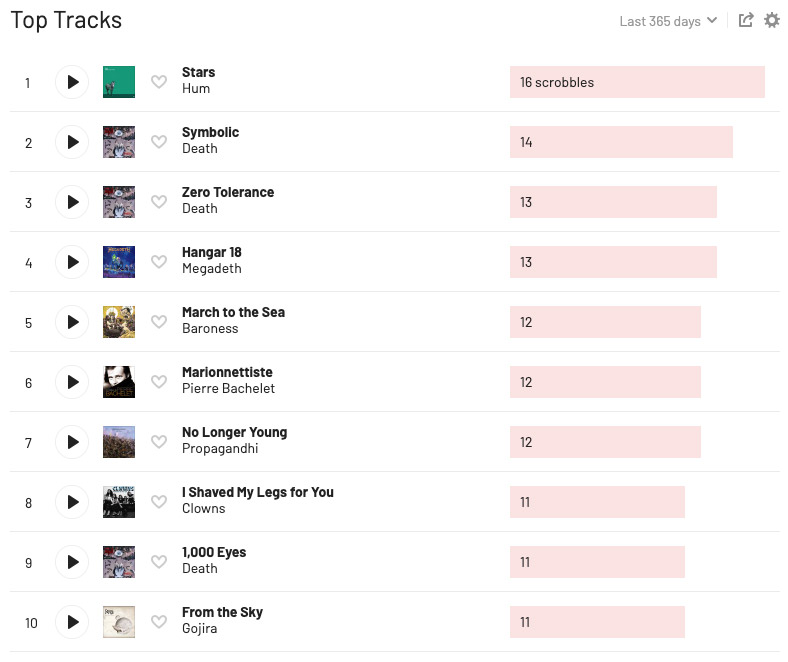Image resolution: width=788 pixels, height=662 pixels.
Task: Play From the Sky by Gojira
Action: (72, 622)
